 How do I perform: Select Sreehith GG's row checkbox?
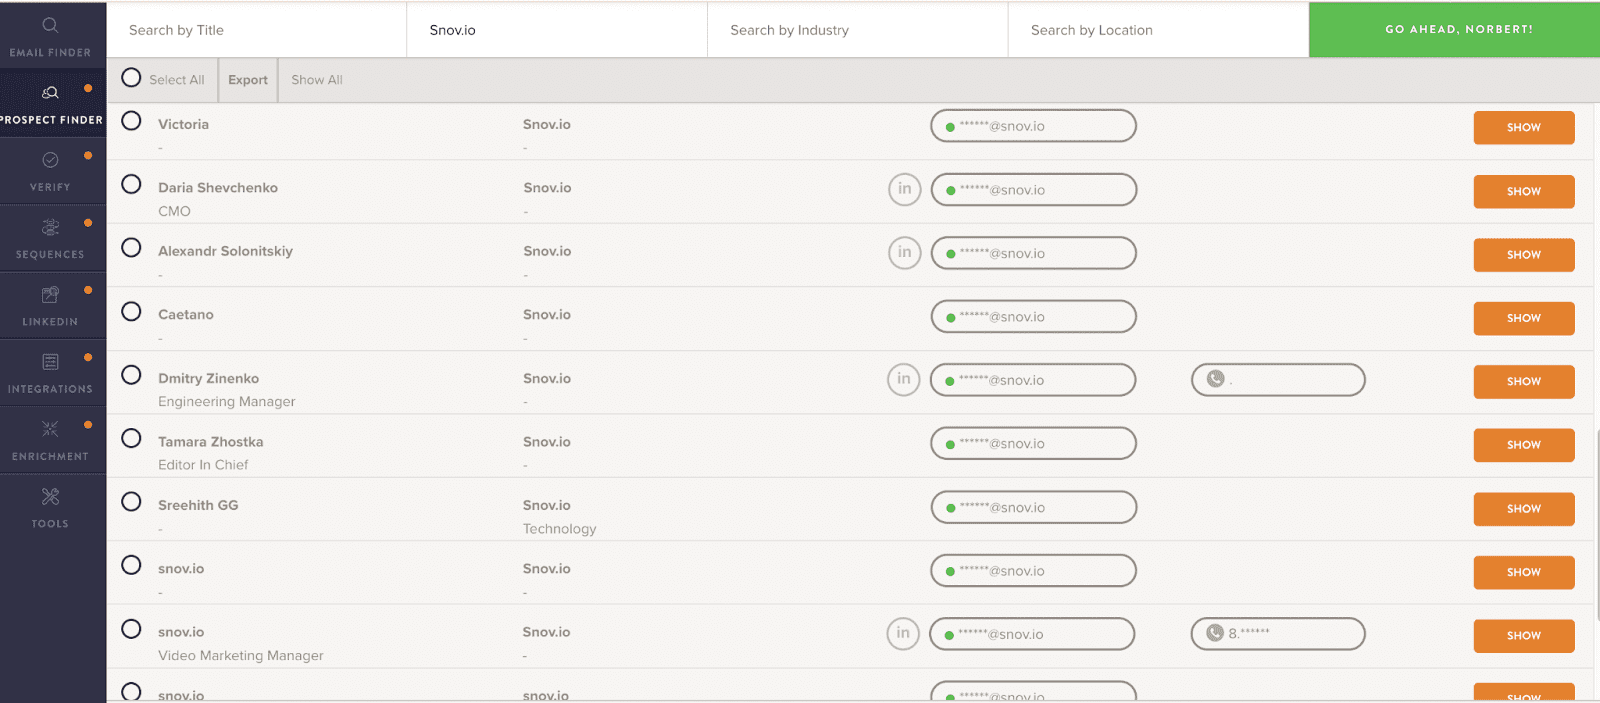[131, 502]
